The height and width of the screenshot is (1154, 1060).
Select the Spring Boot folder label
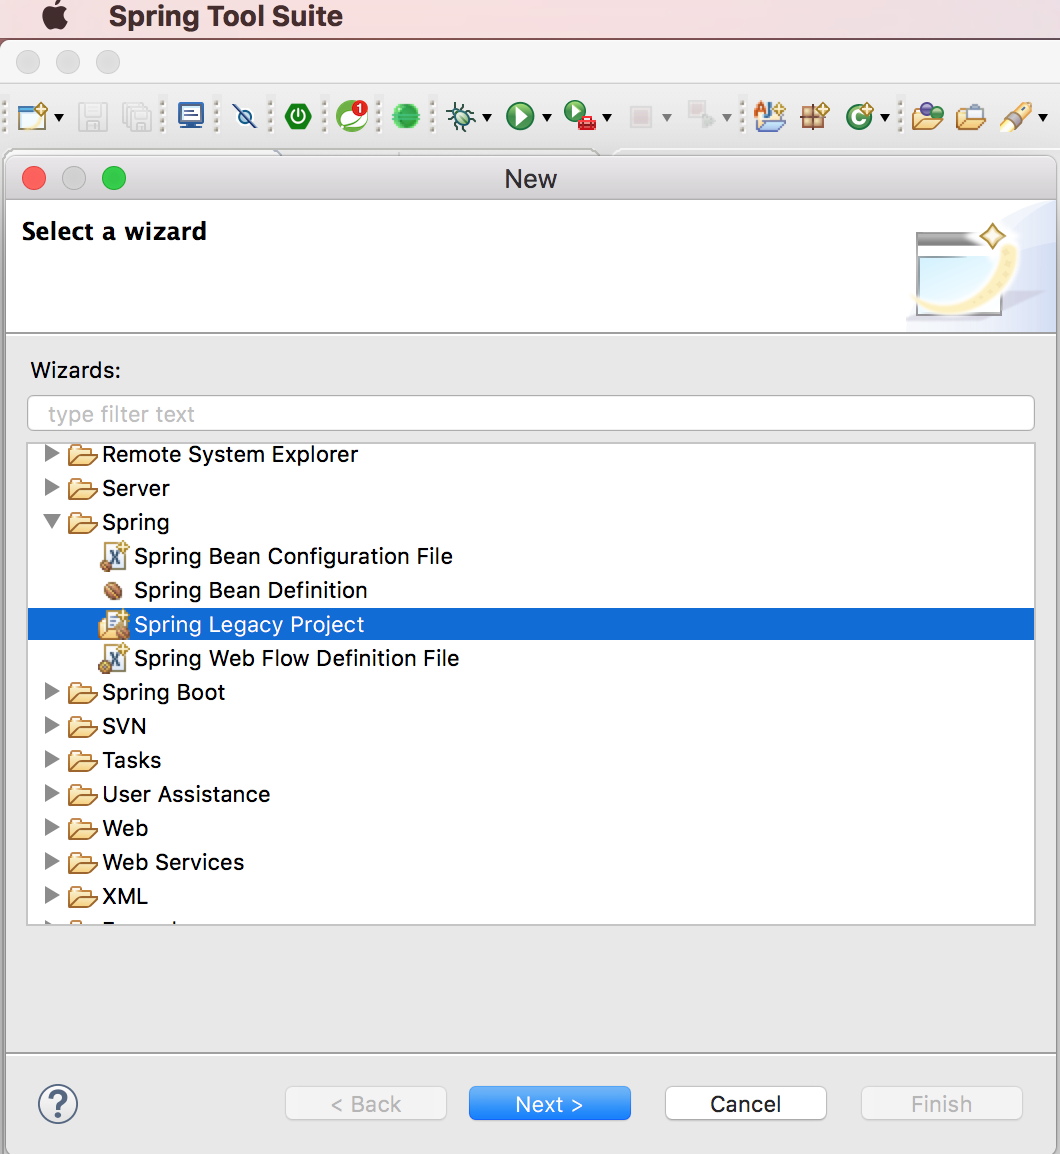pyautogui.click(x=163, y=693)
